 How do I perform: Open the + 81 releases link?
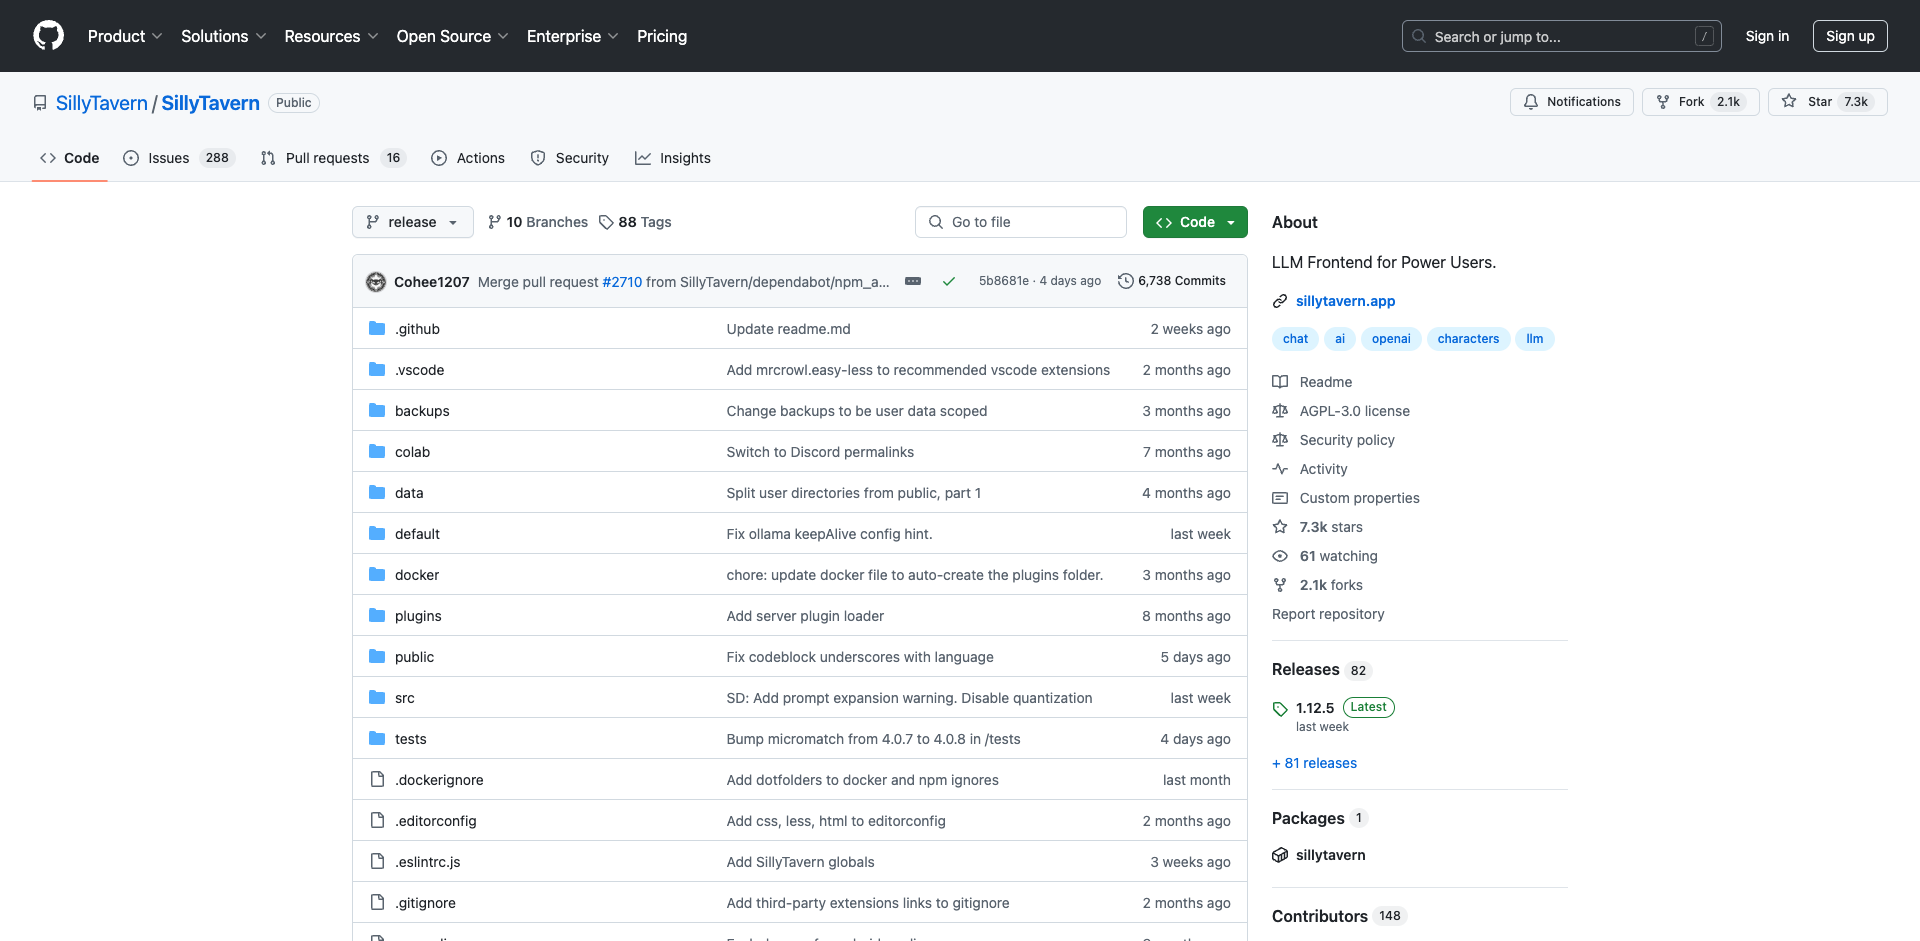point(1314,763)
